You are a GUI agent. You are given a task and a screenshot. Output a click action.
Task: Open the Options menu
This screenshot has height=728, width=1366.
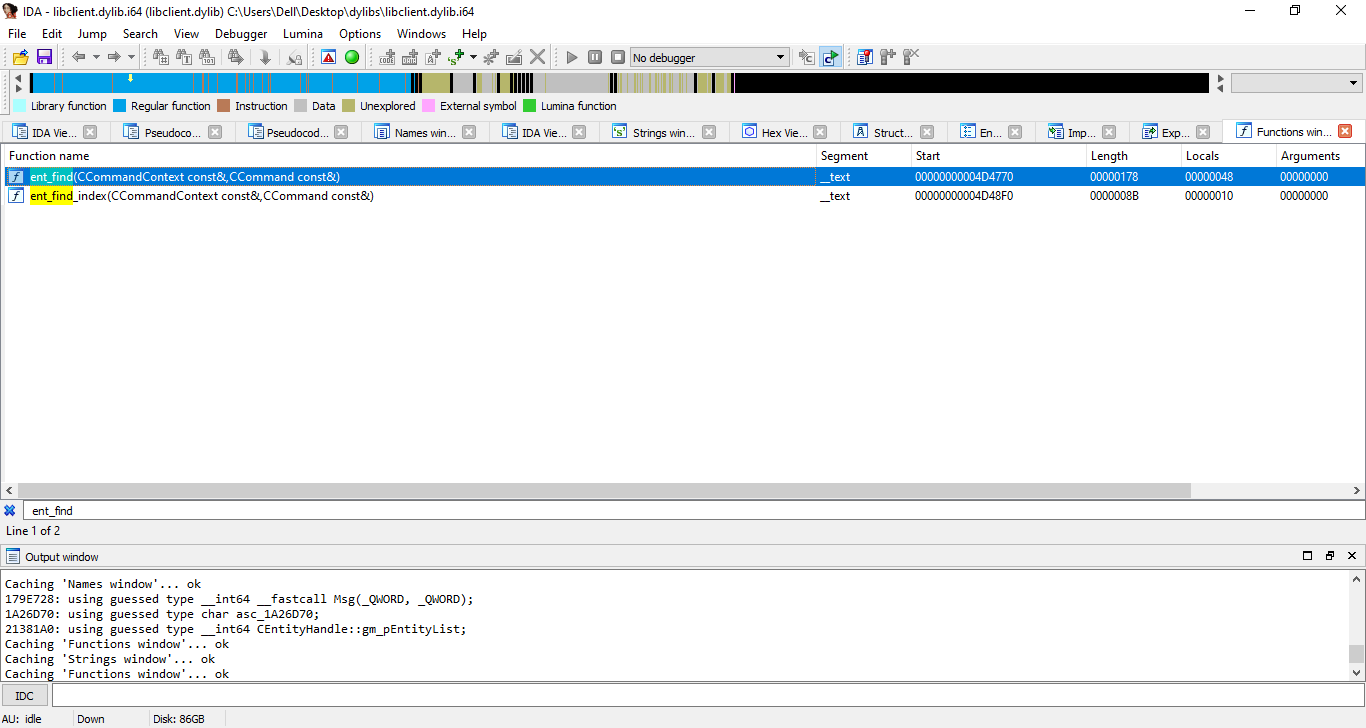(360, 33)
